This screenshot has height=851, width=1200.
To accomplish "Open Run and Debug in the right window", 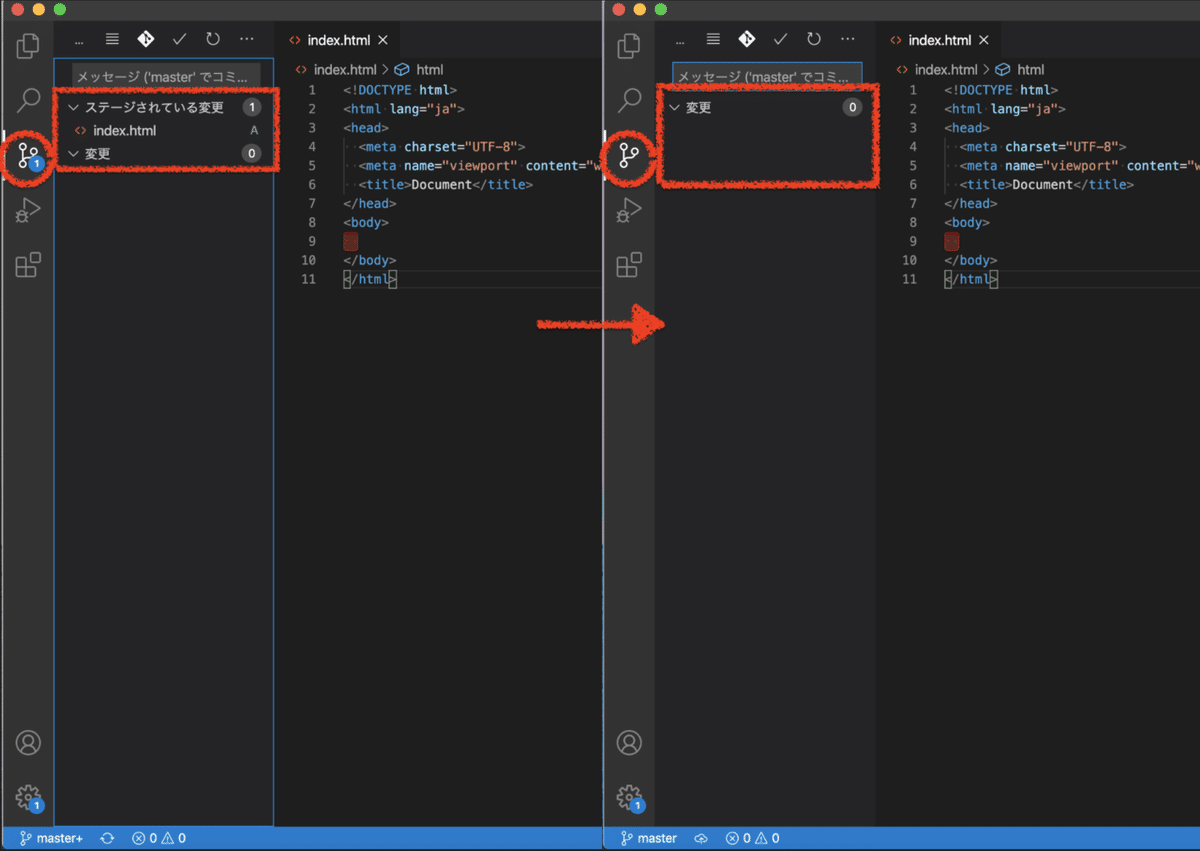I will [629, 210].
